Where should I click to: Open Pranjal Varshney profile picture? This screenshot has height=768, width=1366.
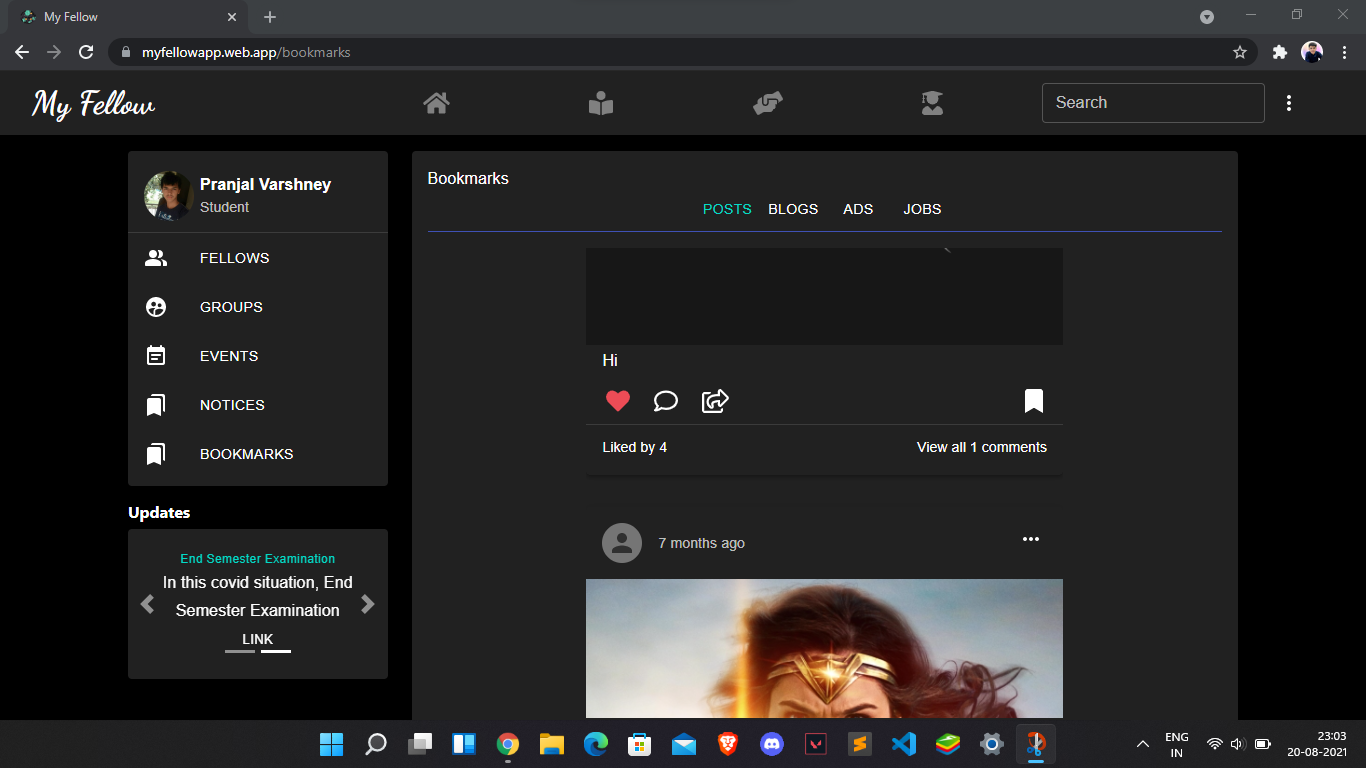tap(168, 195)
